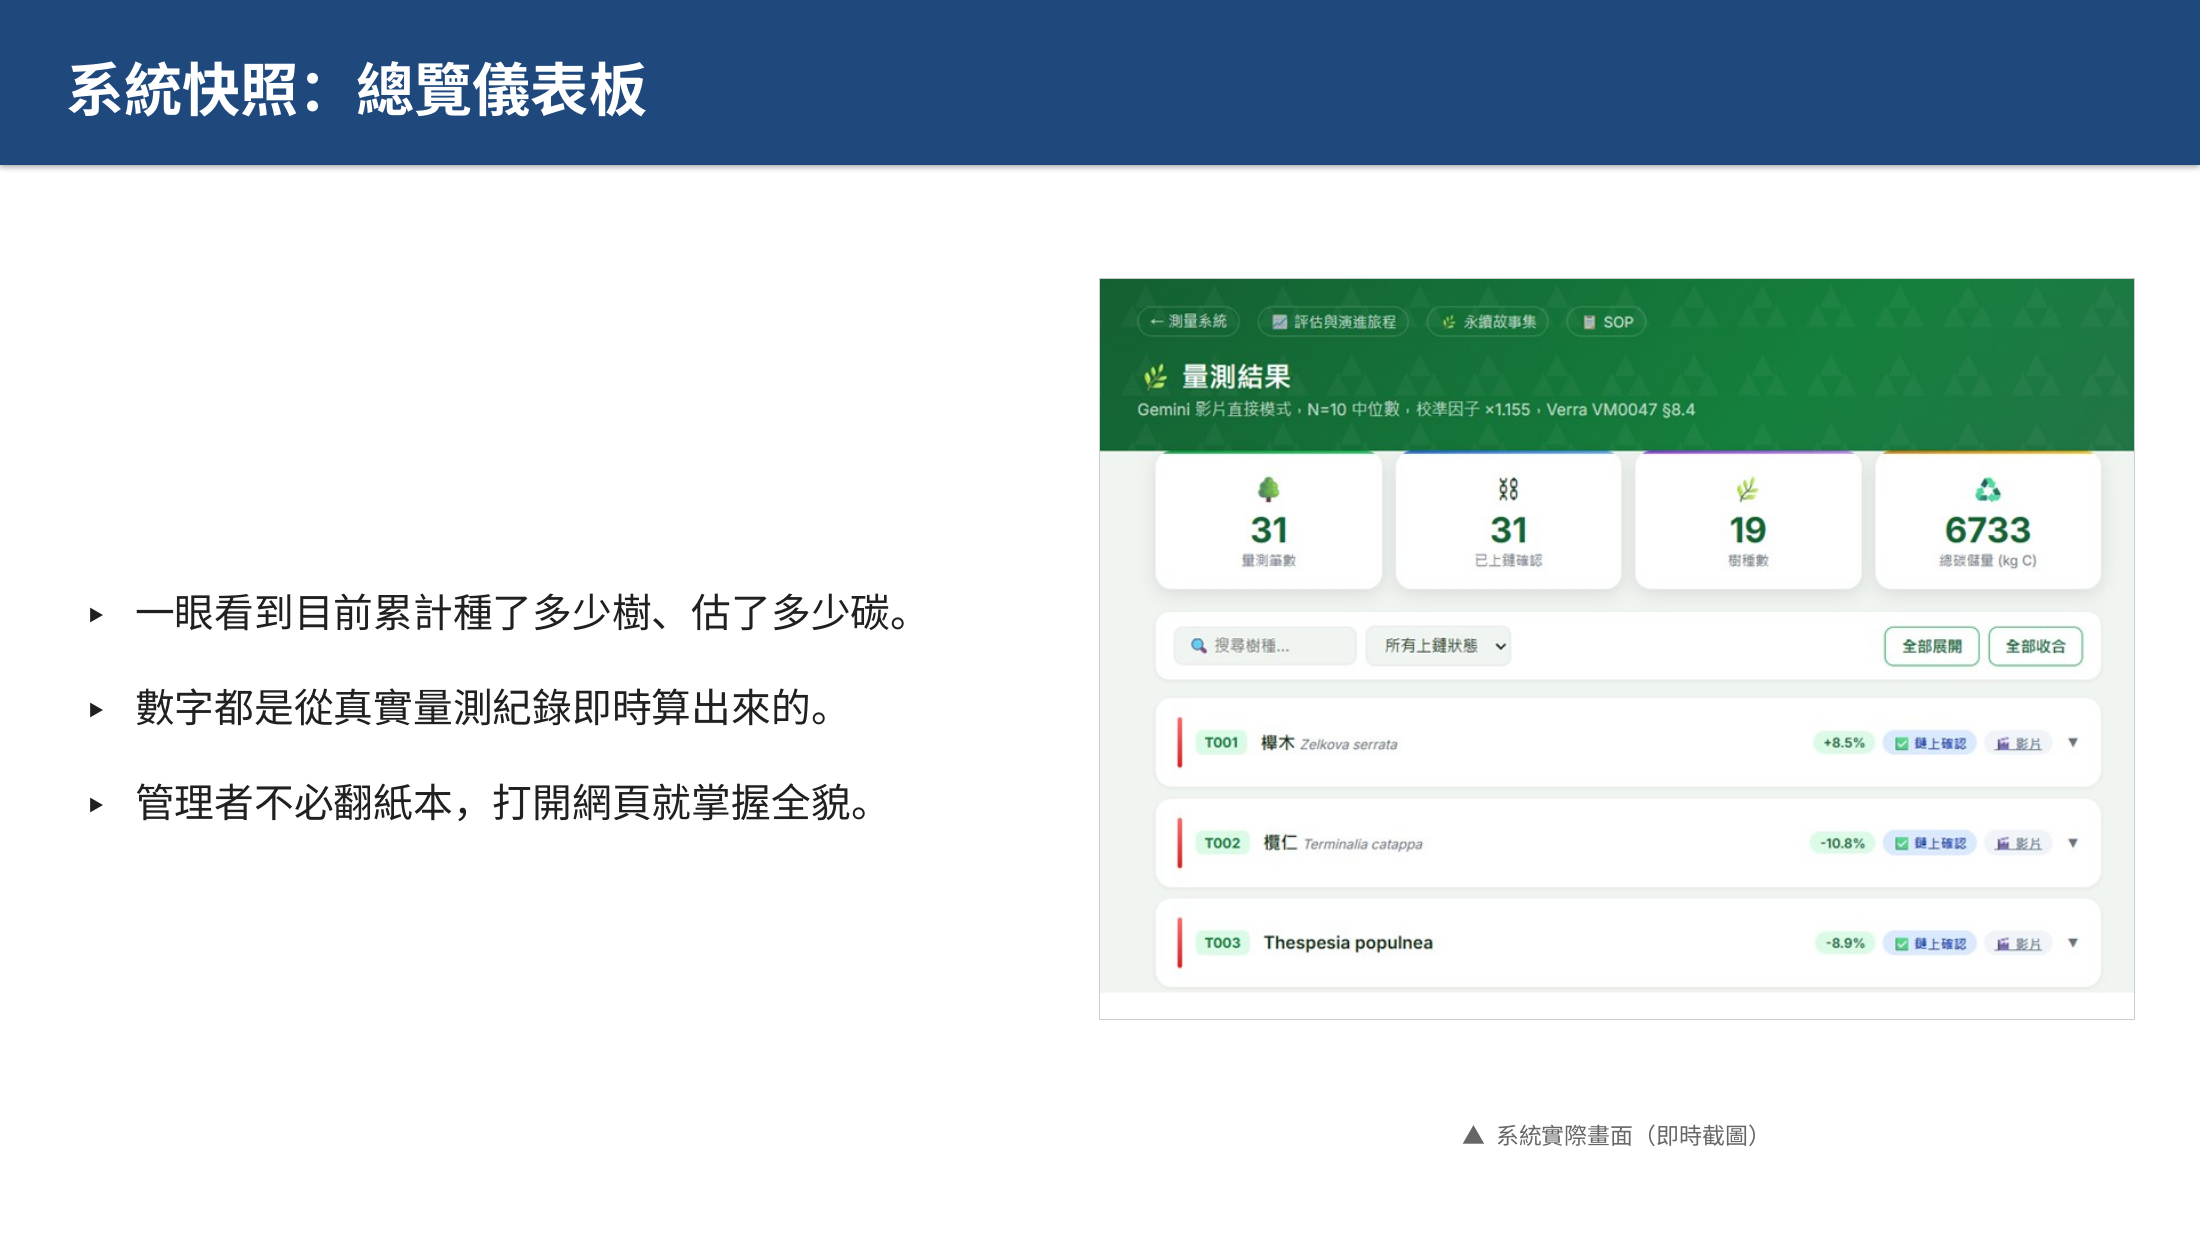This screenshot has height=1238, width=2200.
Task: Expand the T001 櫸木 row arrow
Action: click(x=2073, y=743)
